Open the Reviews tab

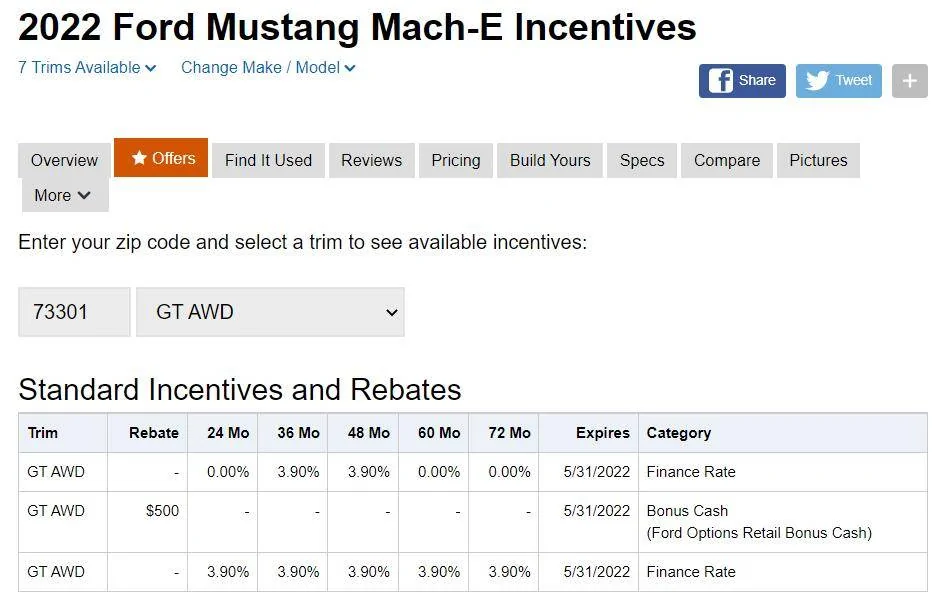pyautogui.click(x=371, y=160)
